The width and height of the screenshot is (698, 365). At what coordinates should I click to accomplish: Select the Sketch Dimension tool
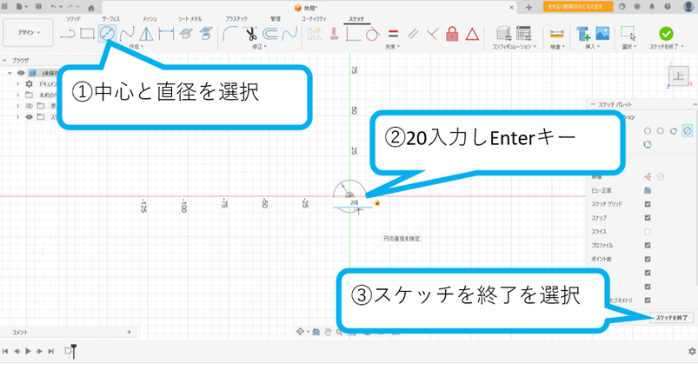click(x=166, y=34)
